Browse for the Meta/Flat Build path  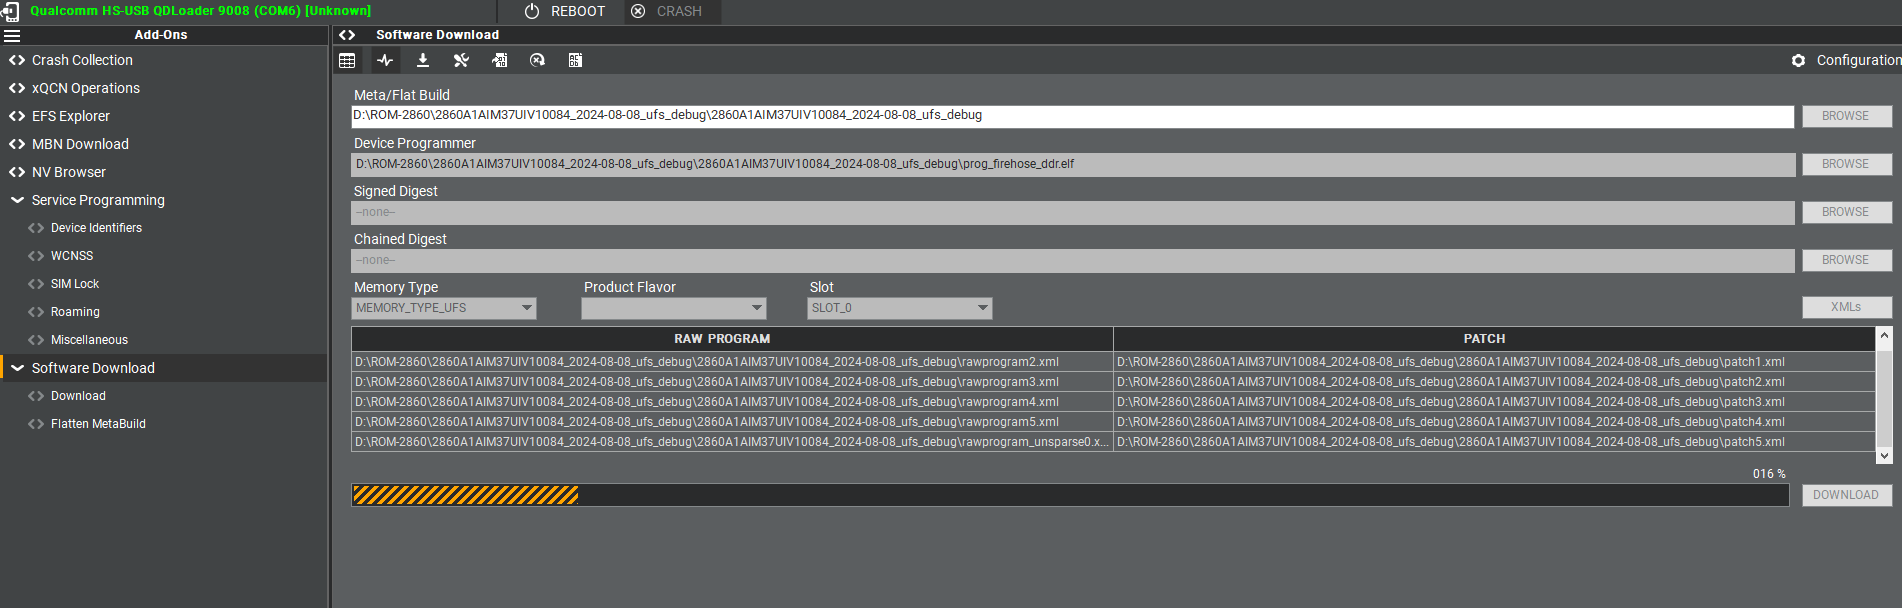1846,116
